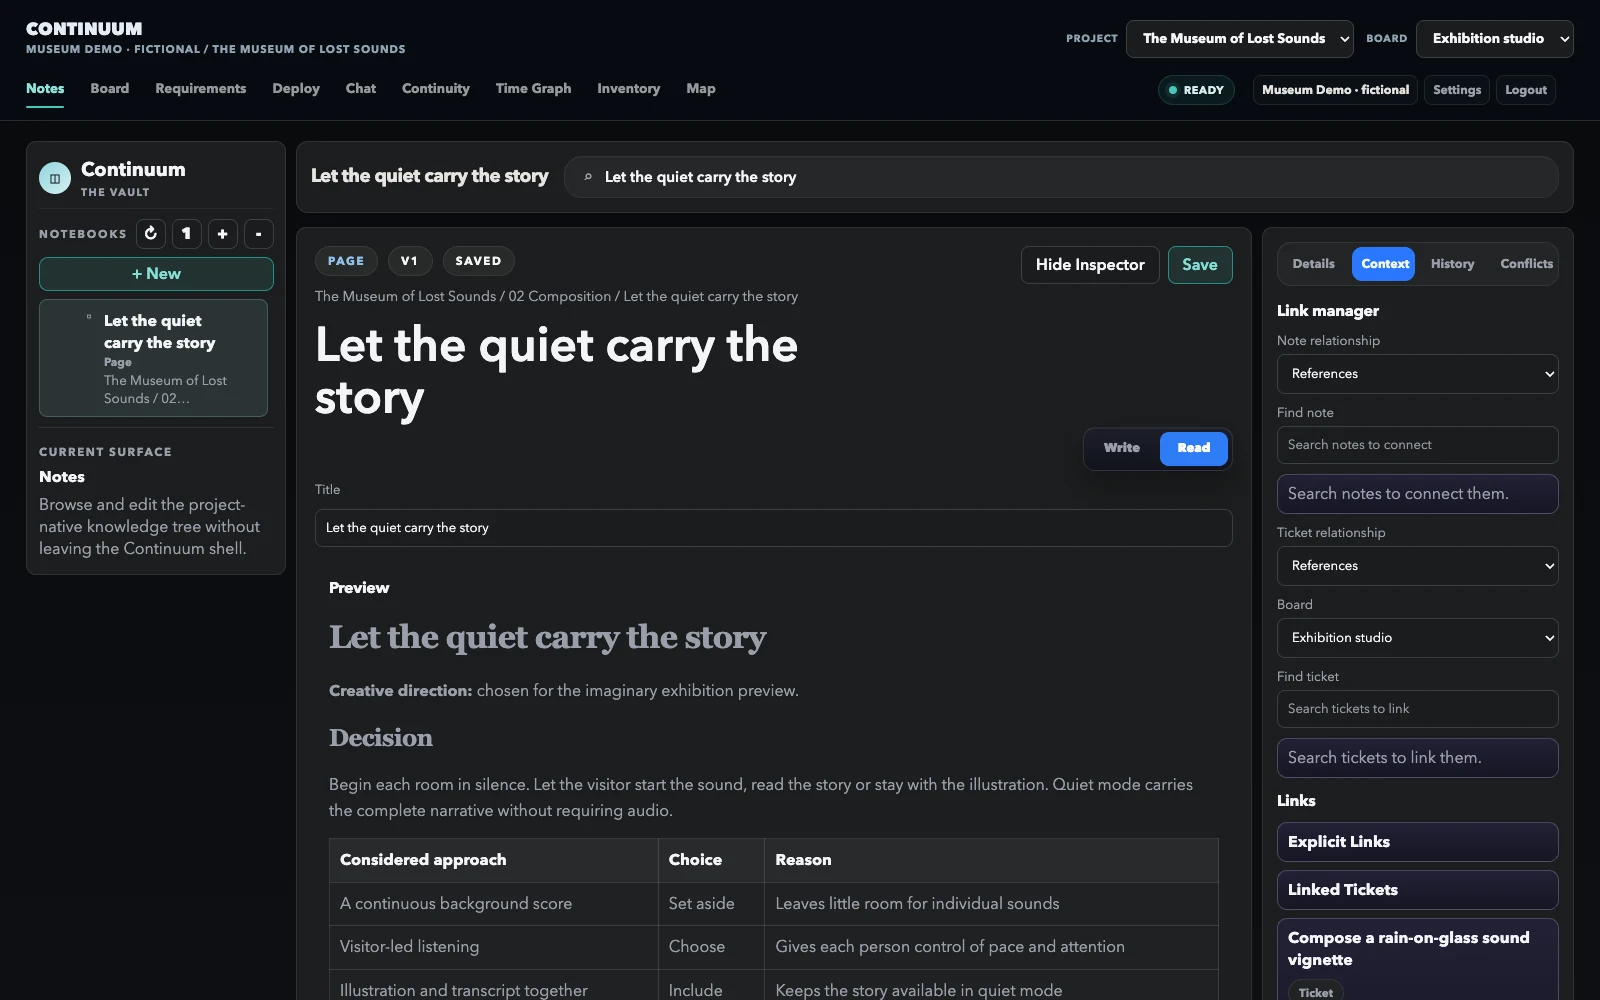Expand the Explicit Links section
This screenshot has width=1600, height=1000.
click(1417, 842)
